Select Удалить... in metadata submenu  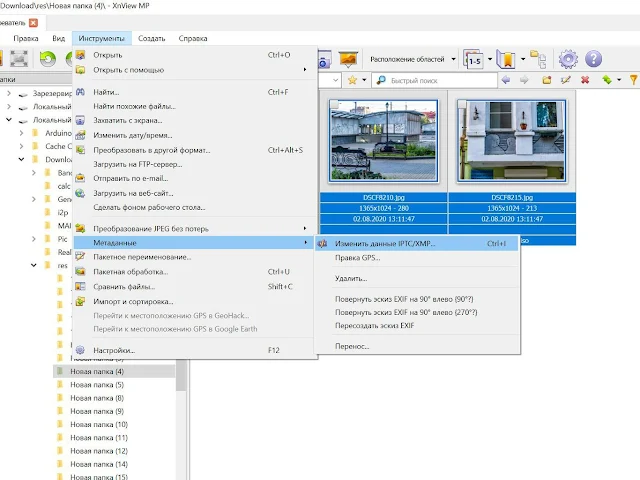click(417, 278)
